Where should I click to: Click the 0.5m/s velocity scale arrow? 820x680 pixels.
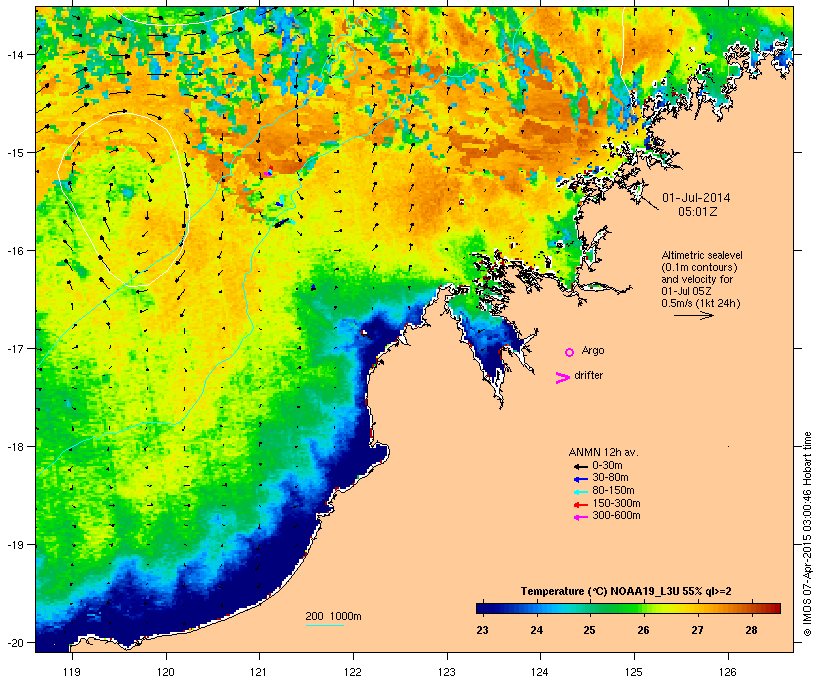pos(693,315)
